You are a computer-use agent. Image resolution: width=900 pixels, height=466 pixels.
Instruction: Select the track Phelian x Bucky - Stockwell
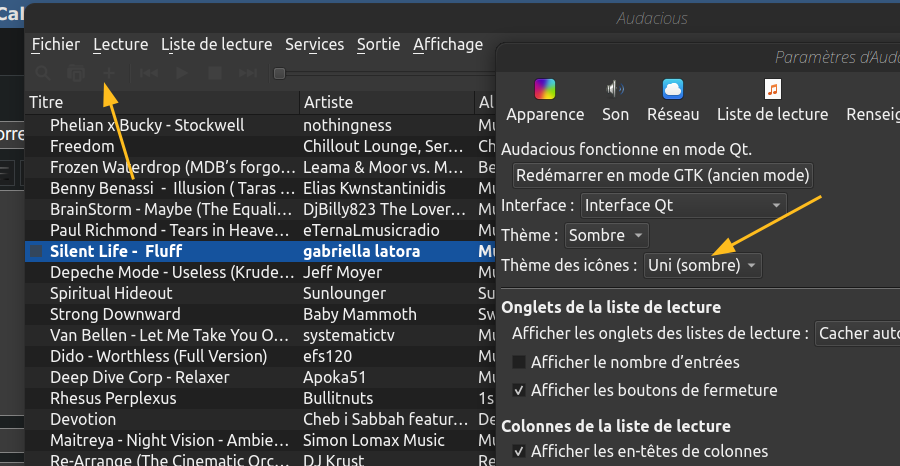(x=147, y=125)
